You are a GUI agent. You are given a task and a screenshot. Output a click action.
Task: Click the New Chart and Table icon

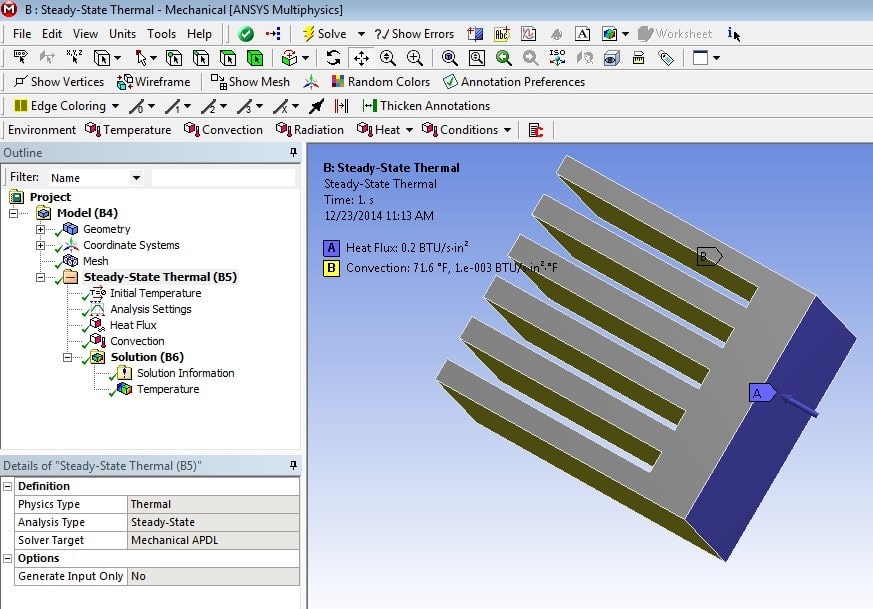[x=528, y=34]
